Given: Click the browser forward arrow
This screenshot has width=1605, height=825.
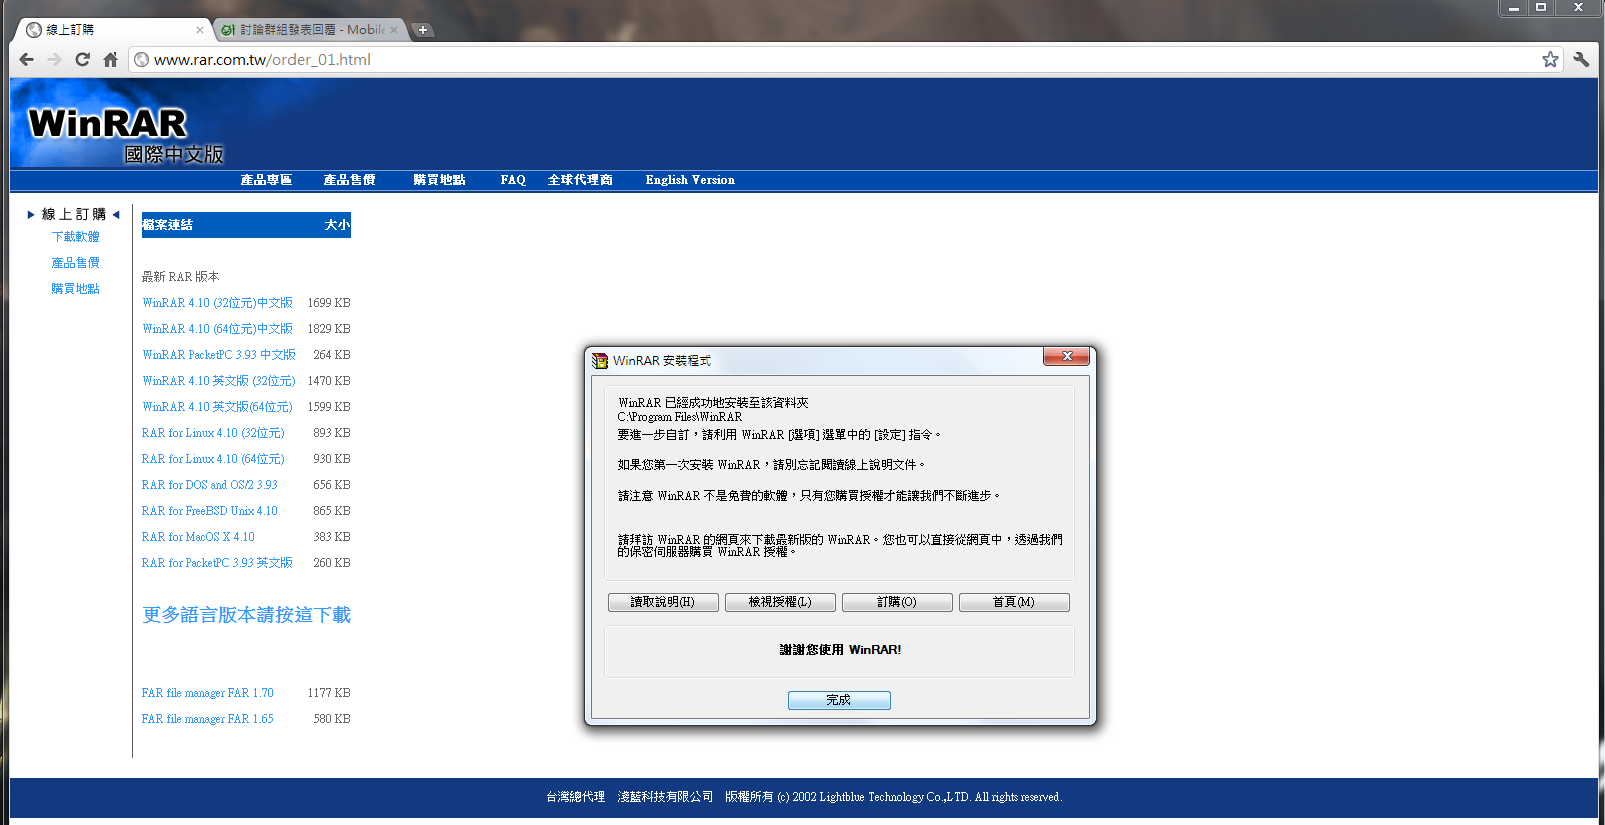Looking at the screenshot, I should (55, 60).
